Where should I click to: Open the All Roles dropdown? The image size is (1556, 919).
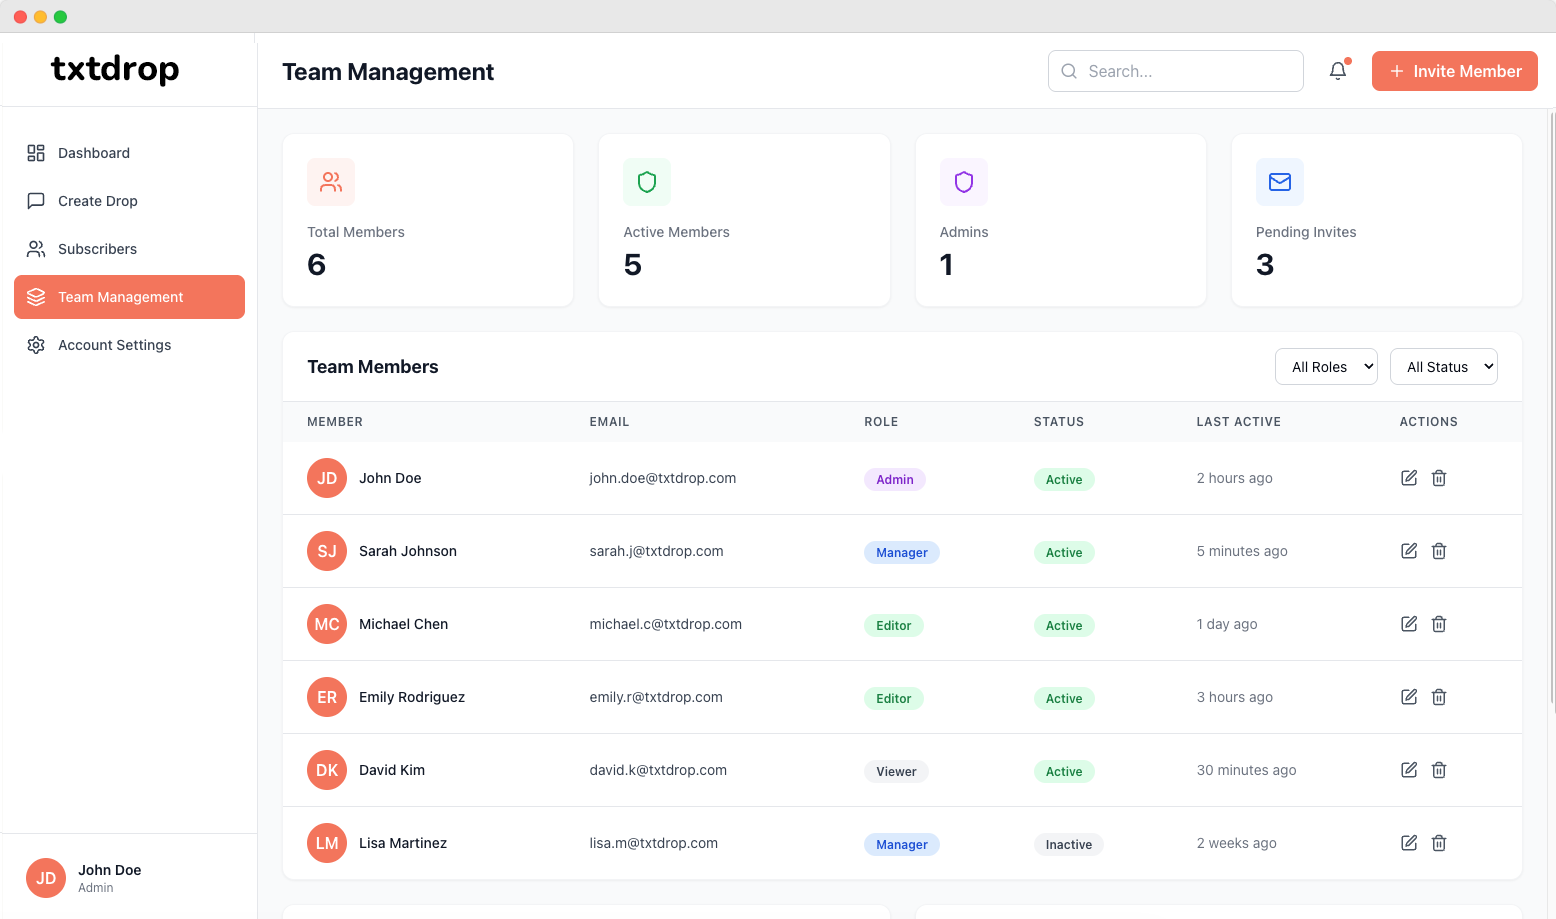tap(1326, 367)
